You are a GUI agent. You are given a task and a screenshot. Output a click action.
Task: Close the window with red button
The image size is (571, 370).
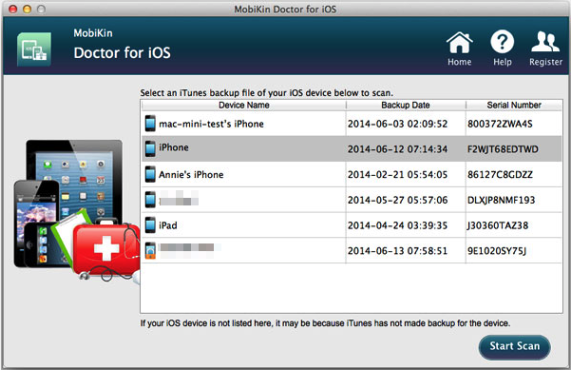(x=13, y=9)
